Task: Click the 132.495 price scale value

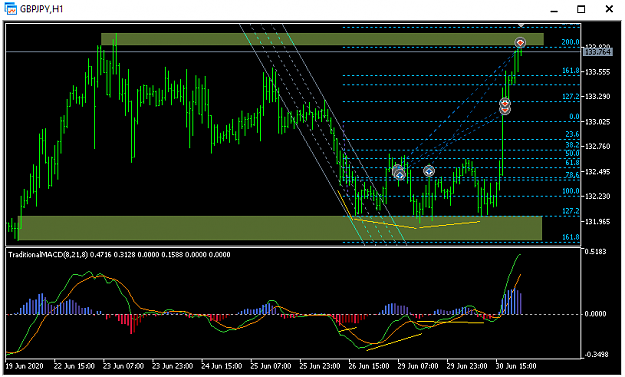Action: (597, 172)
